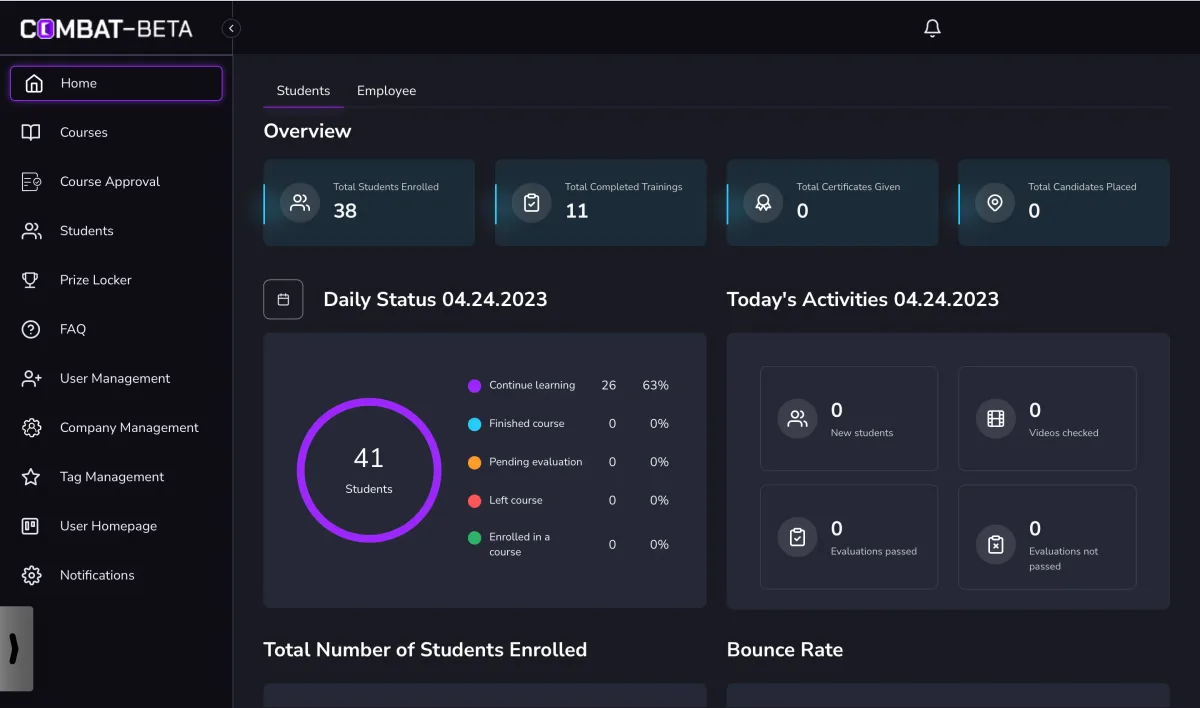This screenshot has width=1200, height=708.
Task: Collapse the sidebar using the chevron button
Action: coord(231,28)
